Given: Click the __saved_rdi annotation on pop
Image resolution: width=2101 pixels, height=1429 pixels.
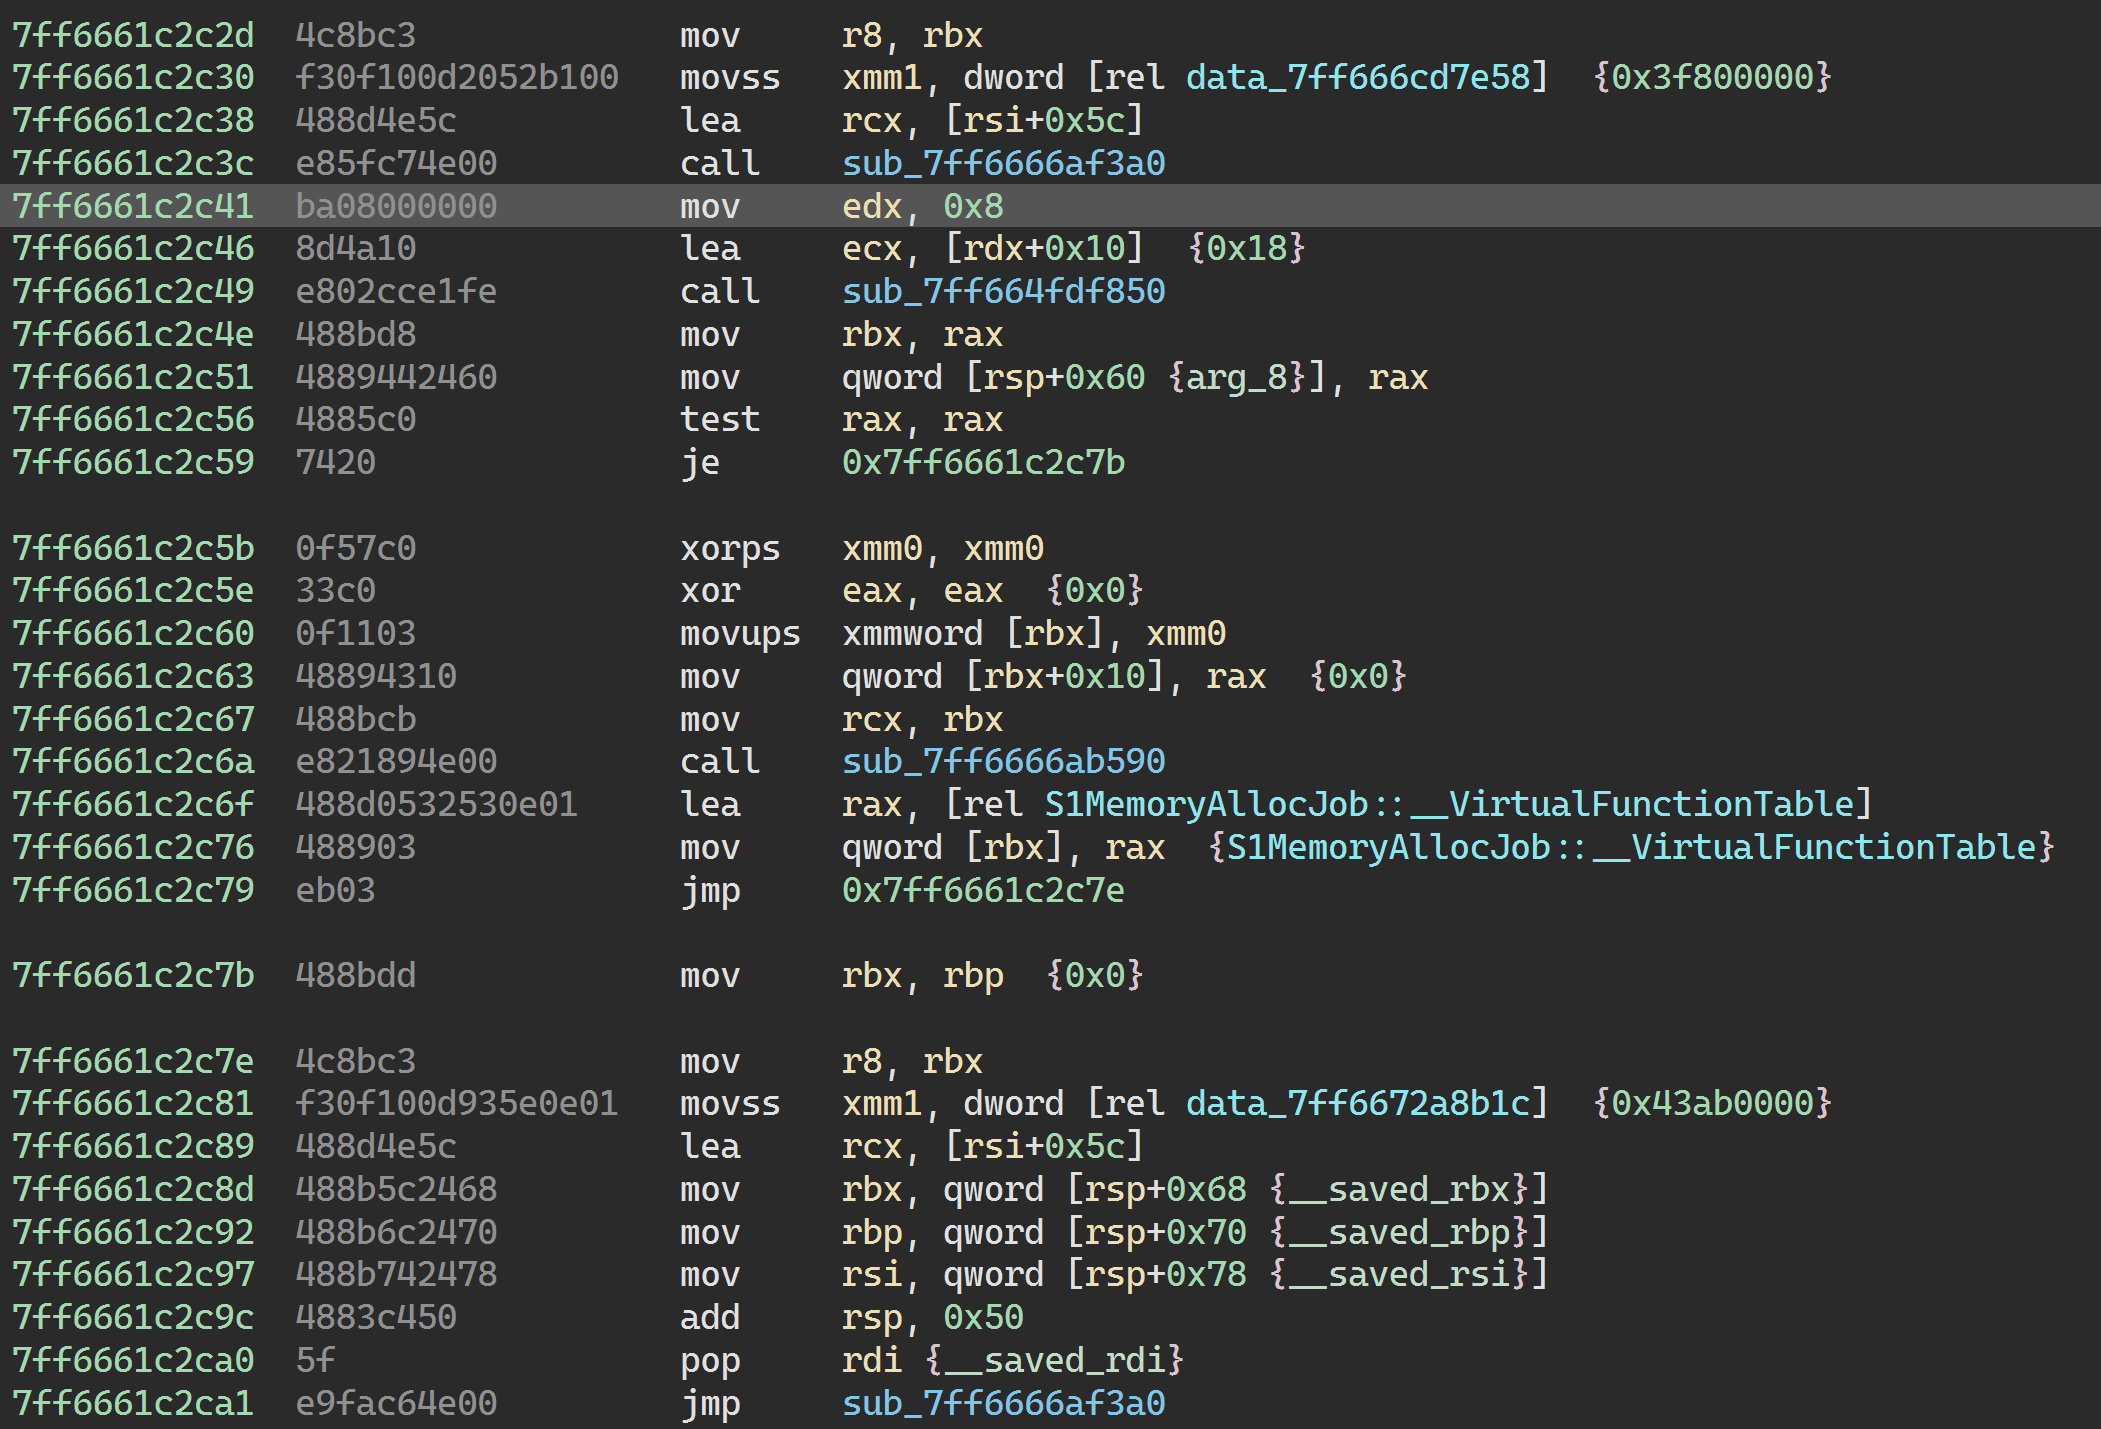Looking at the screenshot, I should (x=1054, y=1360).
